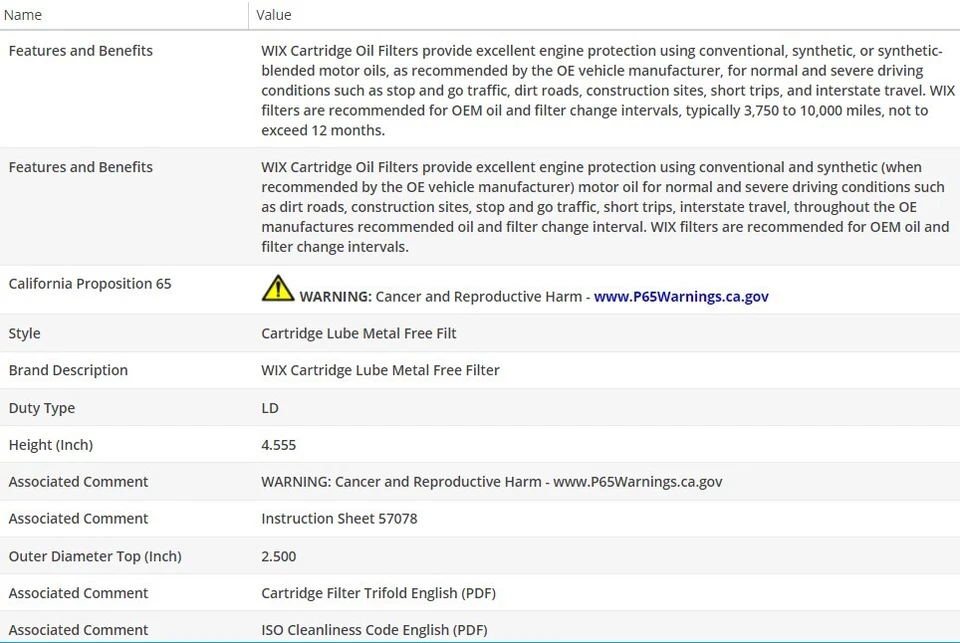Click ISO Cleanliness Code English (PDF) value
This screenshot has width=960, height=643.
pyautogui.click(x=374, y=630)
